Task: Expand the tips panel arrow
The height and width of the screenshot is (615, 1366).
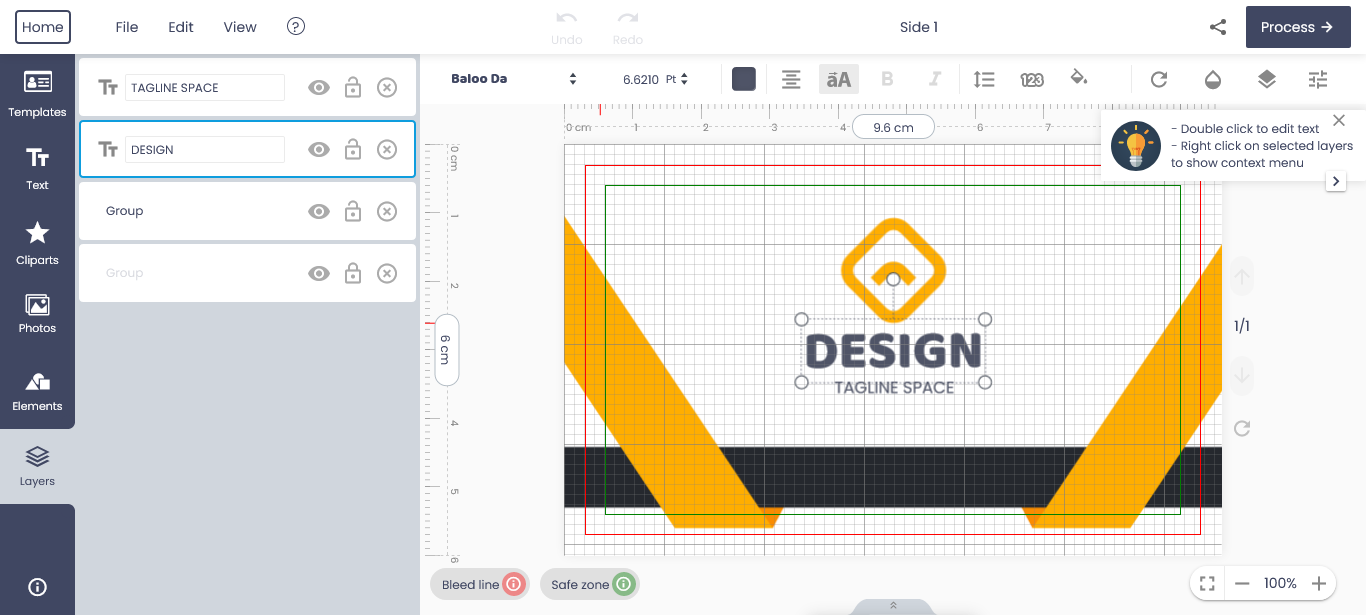Action: click(1336, 182)
